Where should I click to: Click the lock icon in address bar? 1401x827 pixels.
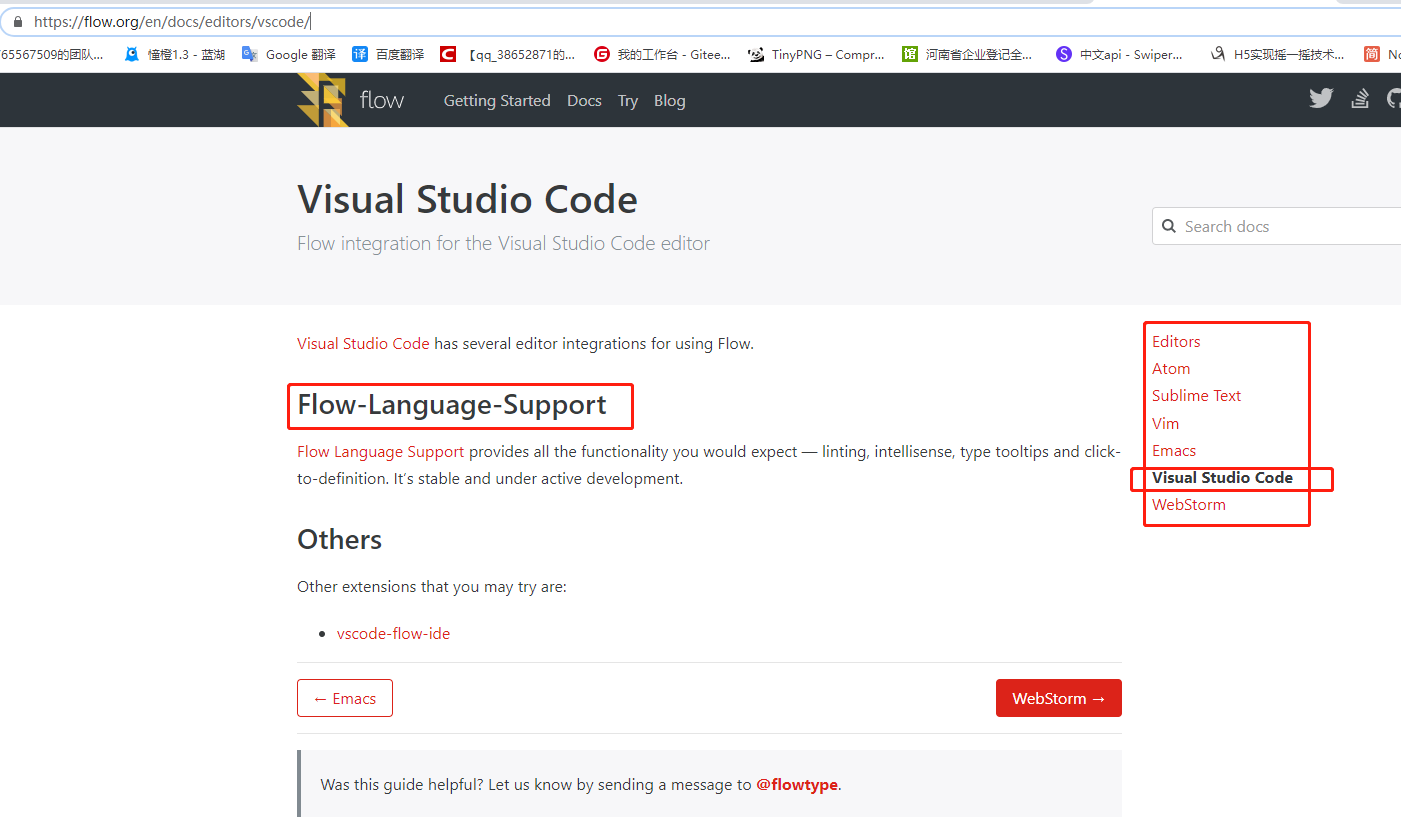click(x=17, y=21)
